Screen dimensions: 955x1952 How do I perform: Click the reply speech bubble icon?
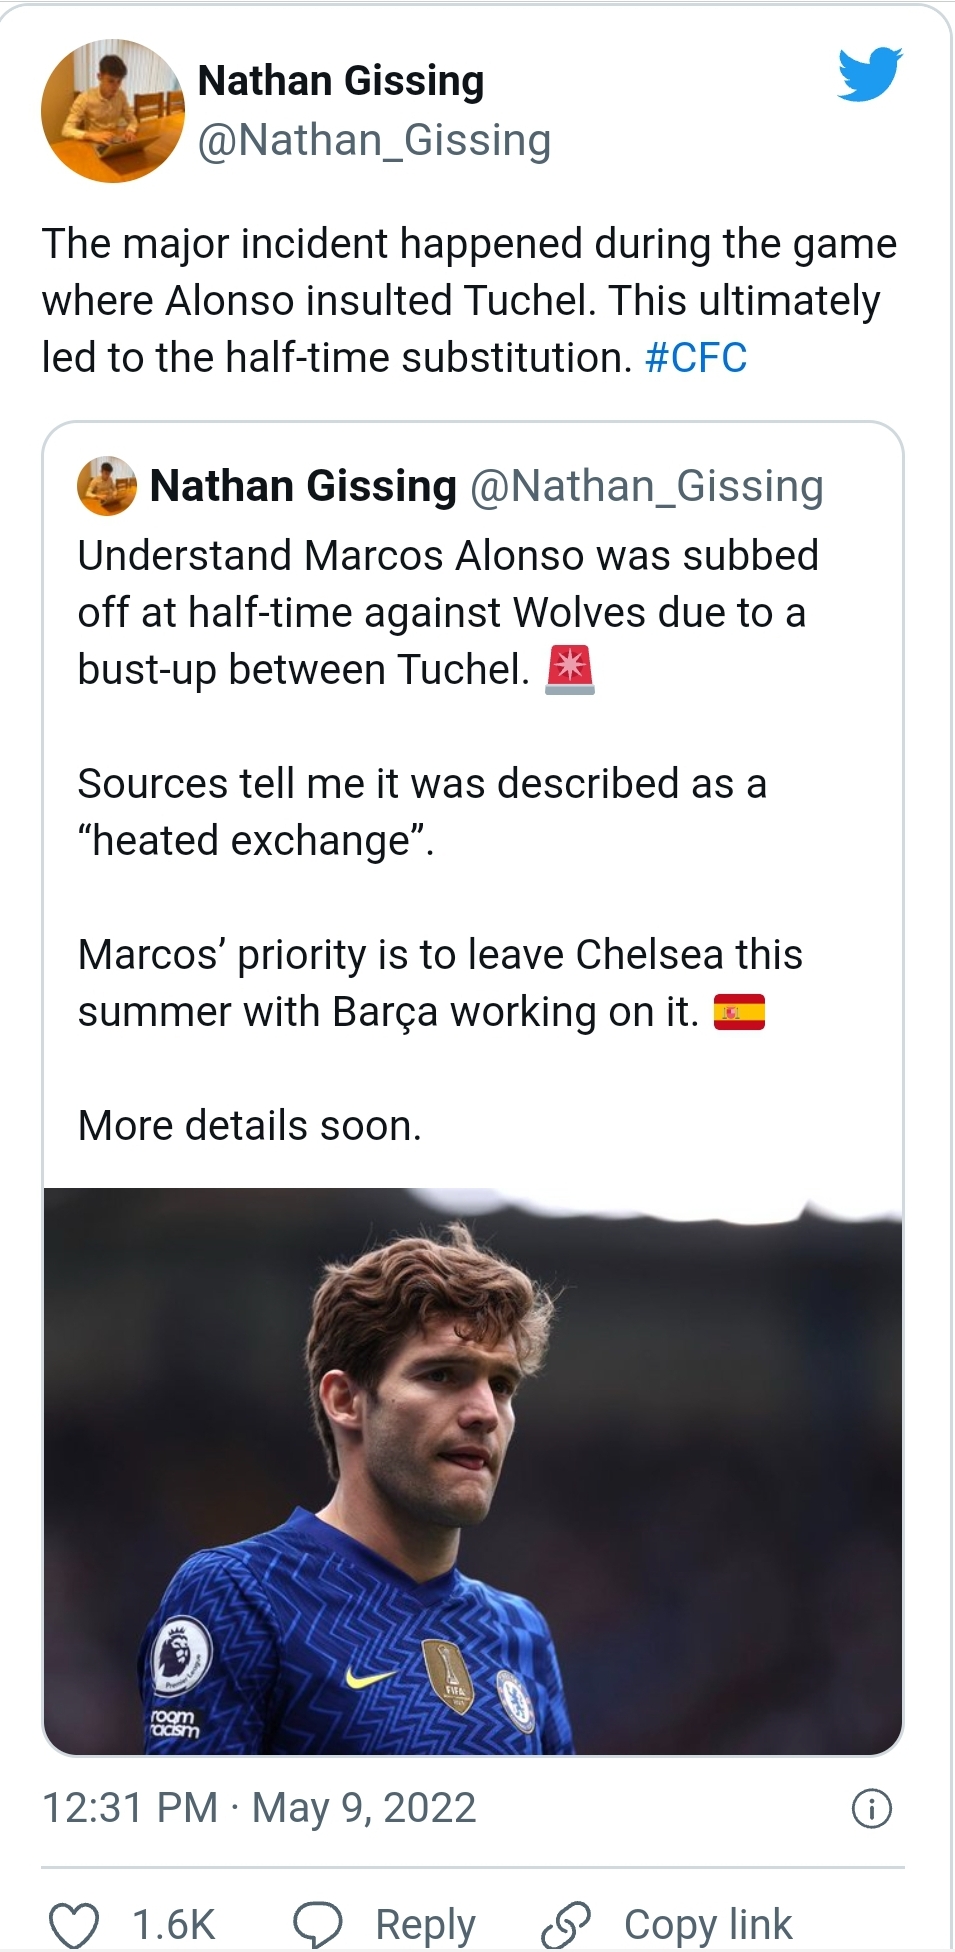click(x=318, y=1925)
